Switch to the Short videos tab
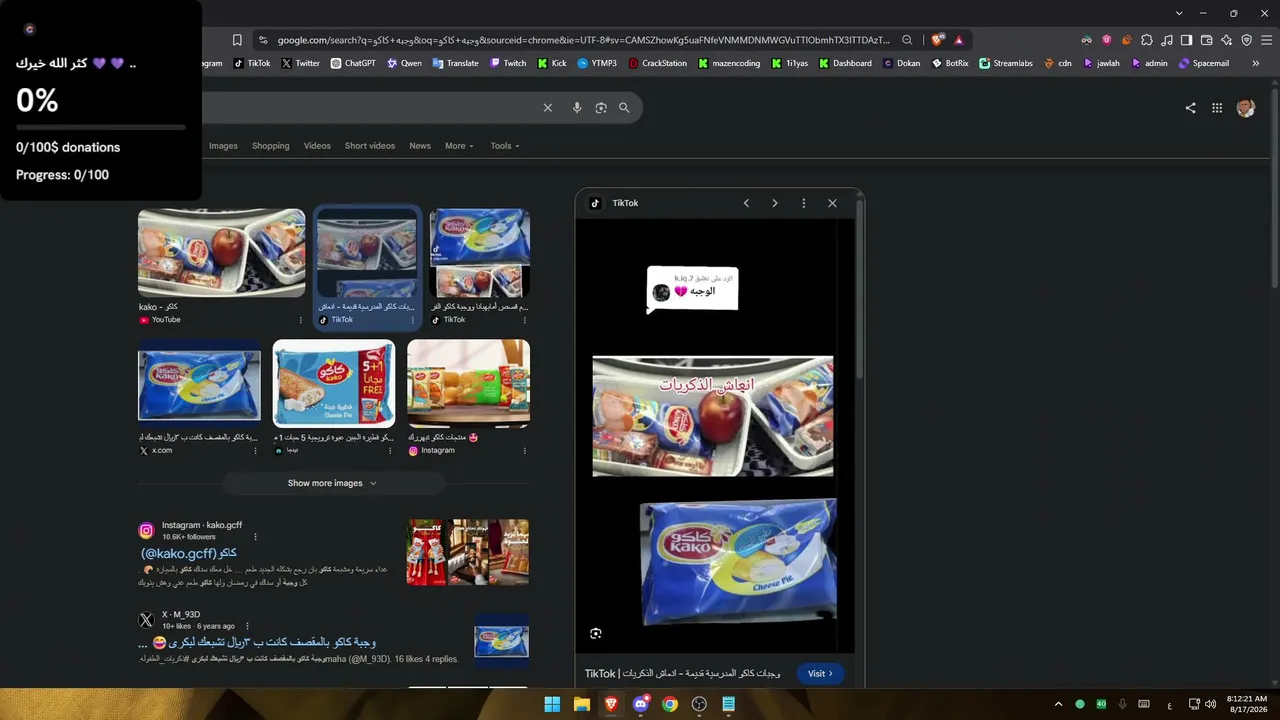The width and height of the screenshot is (1280, 720). (x=370, y=146)
